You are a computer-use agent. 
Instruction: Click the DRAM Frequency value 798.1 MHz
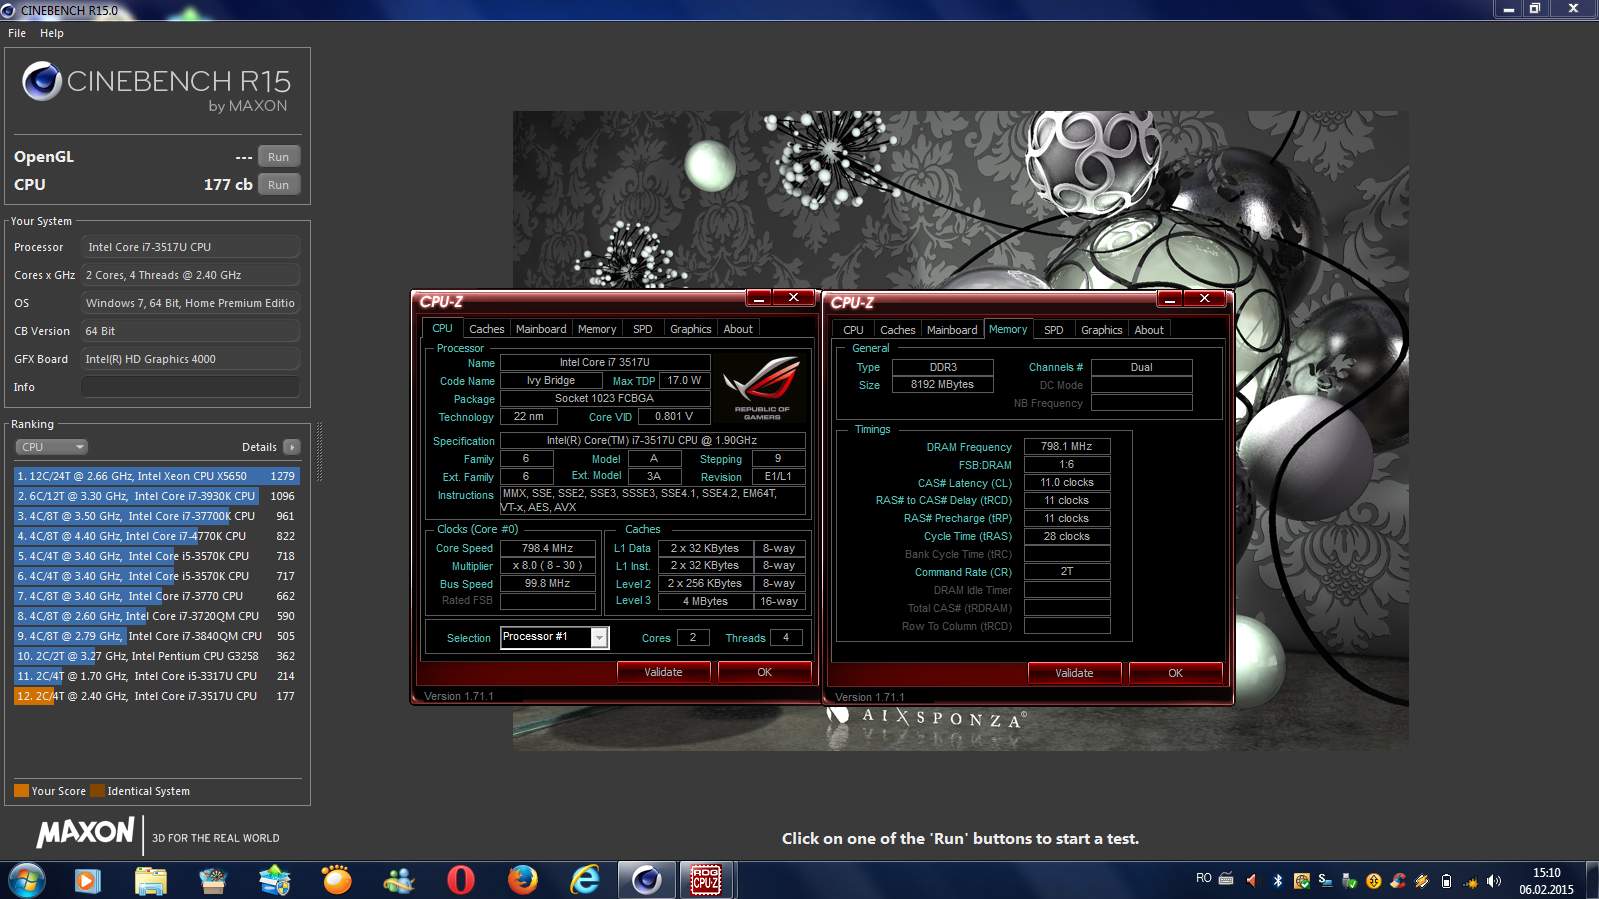tap(1067, 447)
